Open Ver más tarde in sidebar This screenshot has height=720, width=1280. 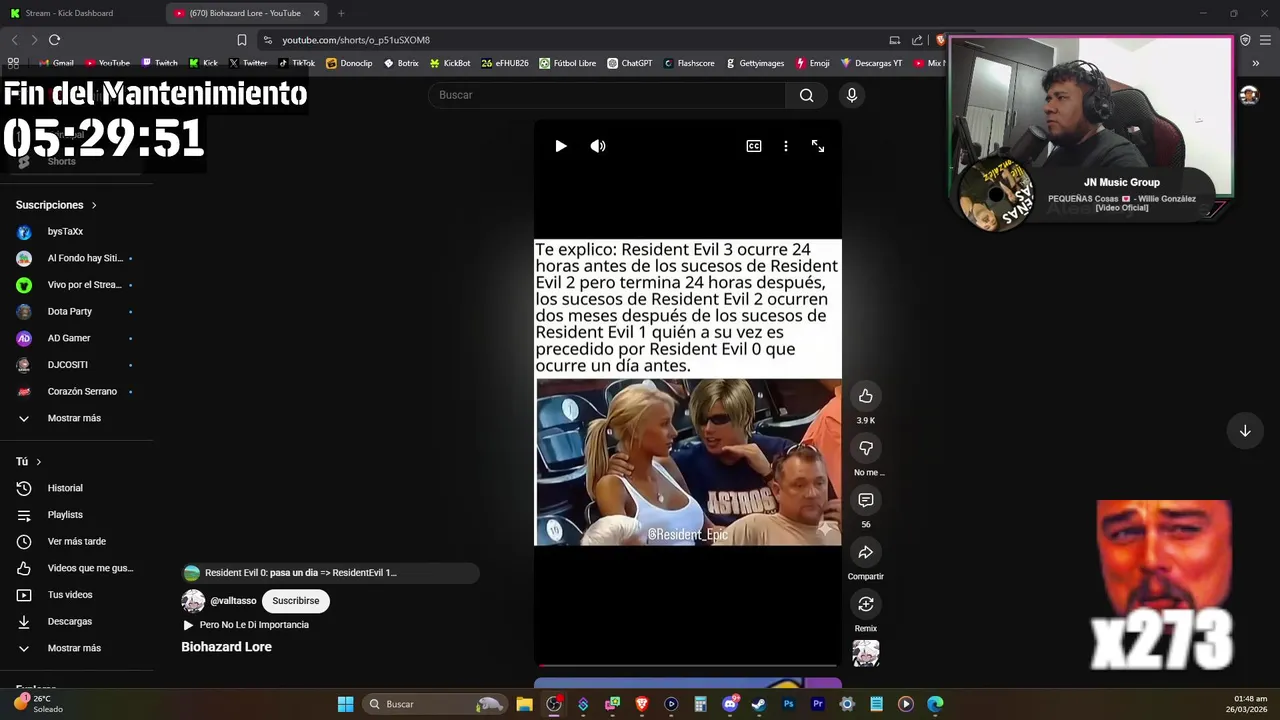click(x=76, y=541)
